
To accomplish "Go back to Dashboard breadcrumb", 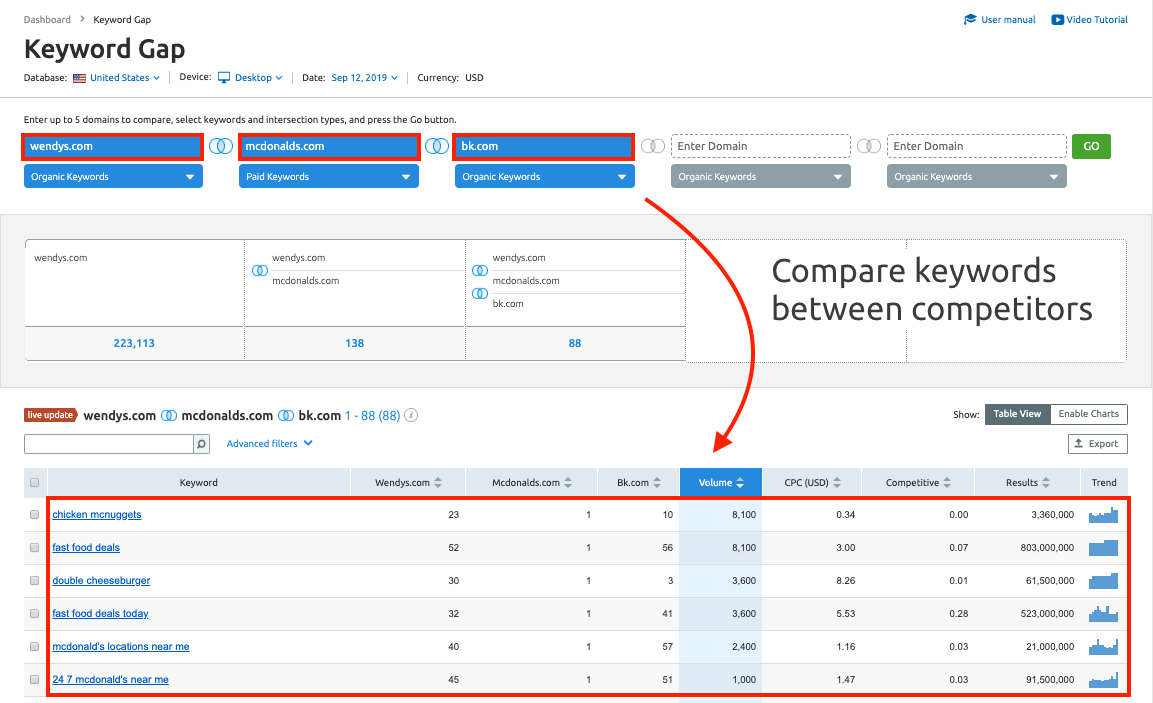I will (47, 20).
